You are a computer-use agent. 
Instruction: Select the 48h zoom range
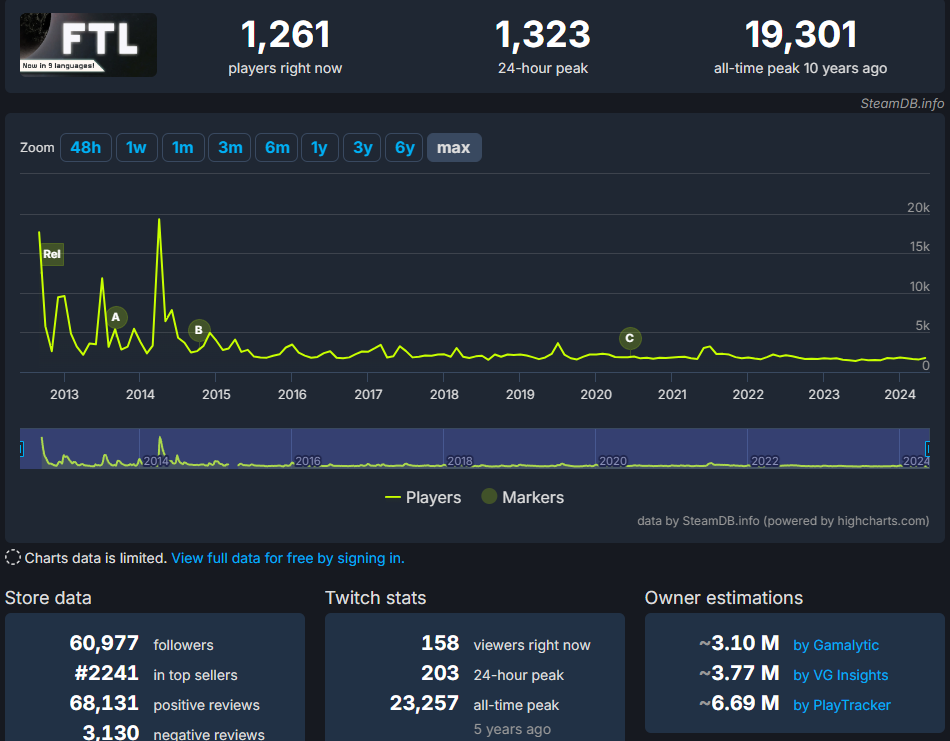tap(85, 148)
